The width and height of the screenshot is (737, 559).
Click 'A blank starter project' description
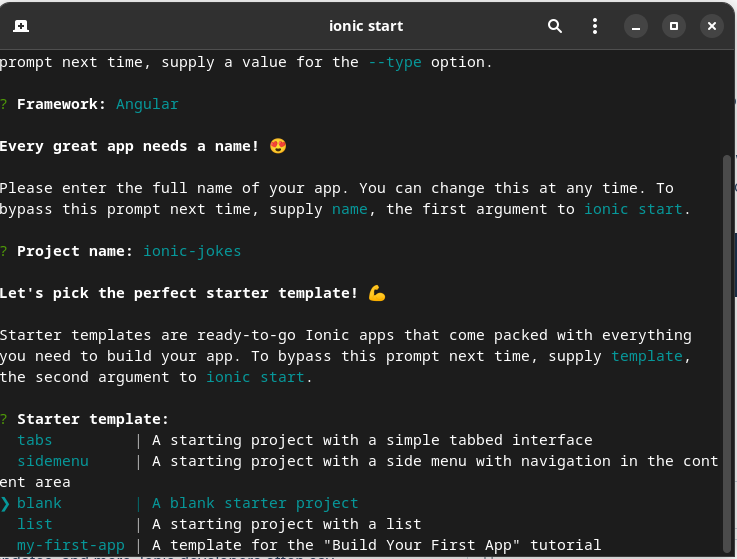[255, 503]
